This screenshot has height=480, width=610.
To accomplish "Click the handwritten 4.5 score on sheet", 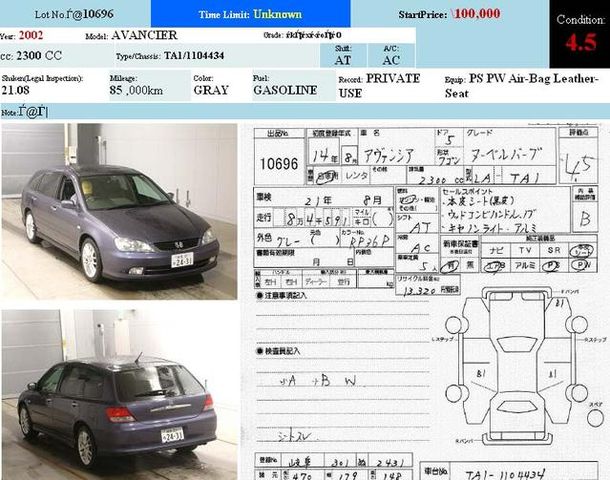I will click(578, 165).
